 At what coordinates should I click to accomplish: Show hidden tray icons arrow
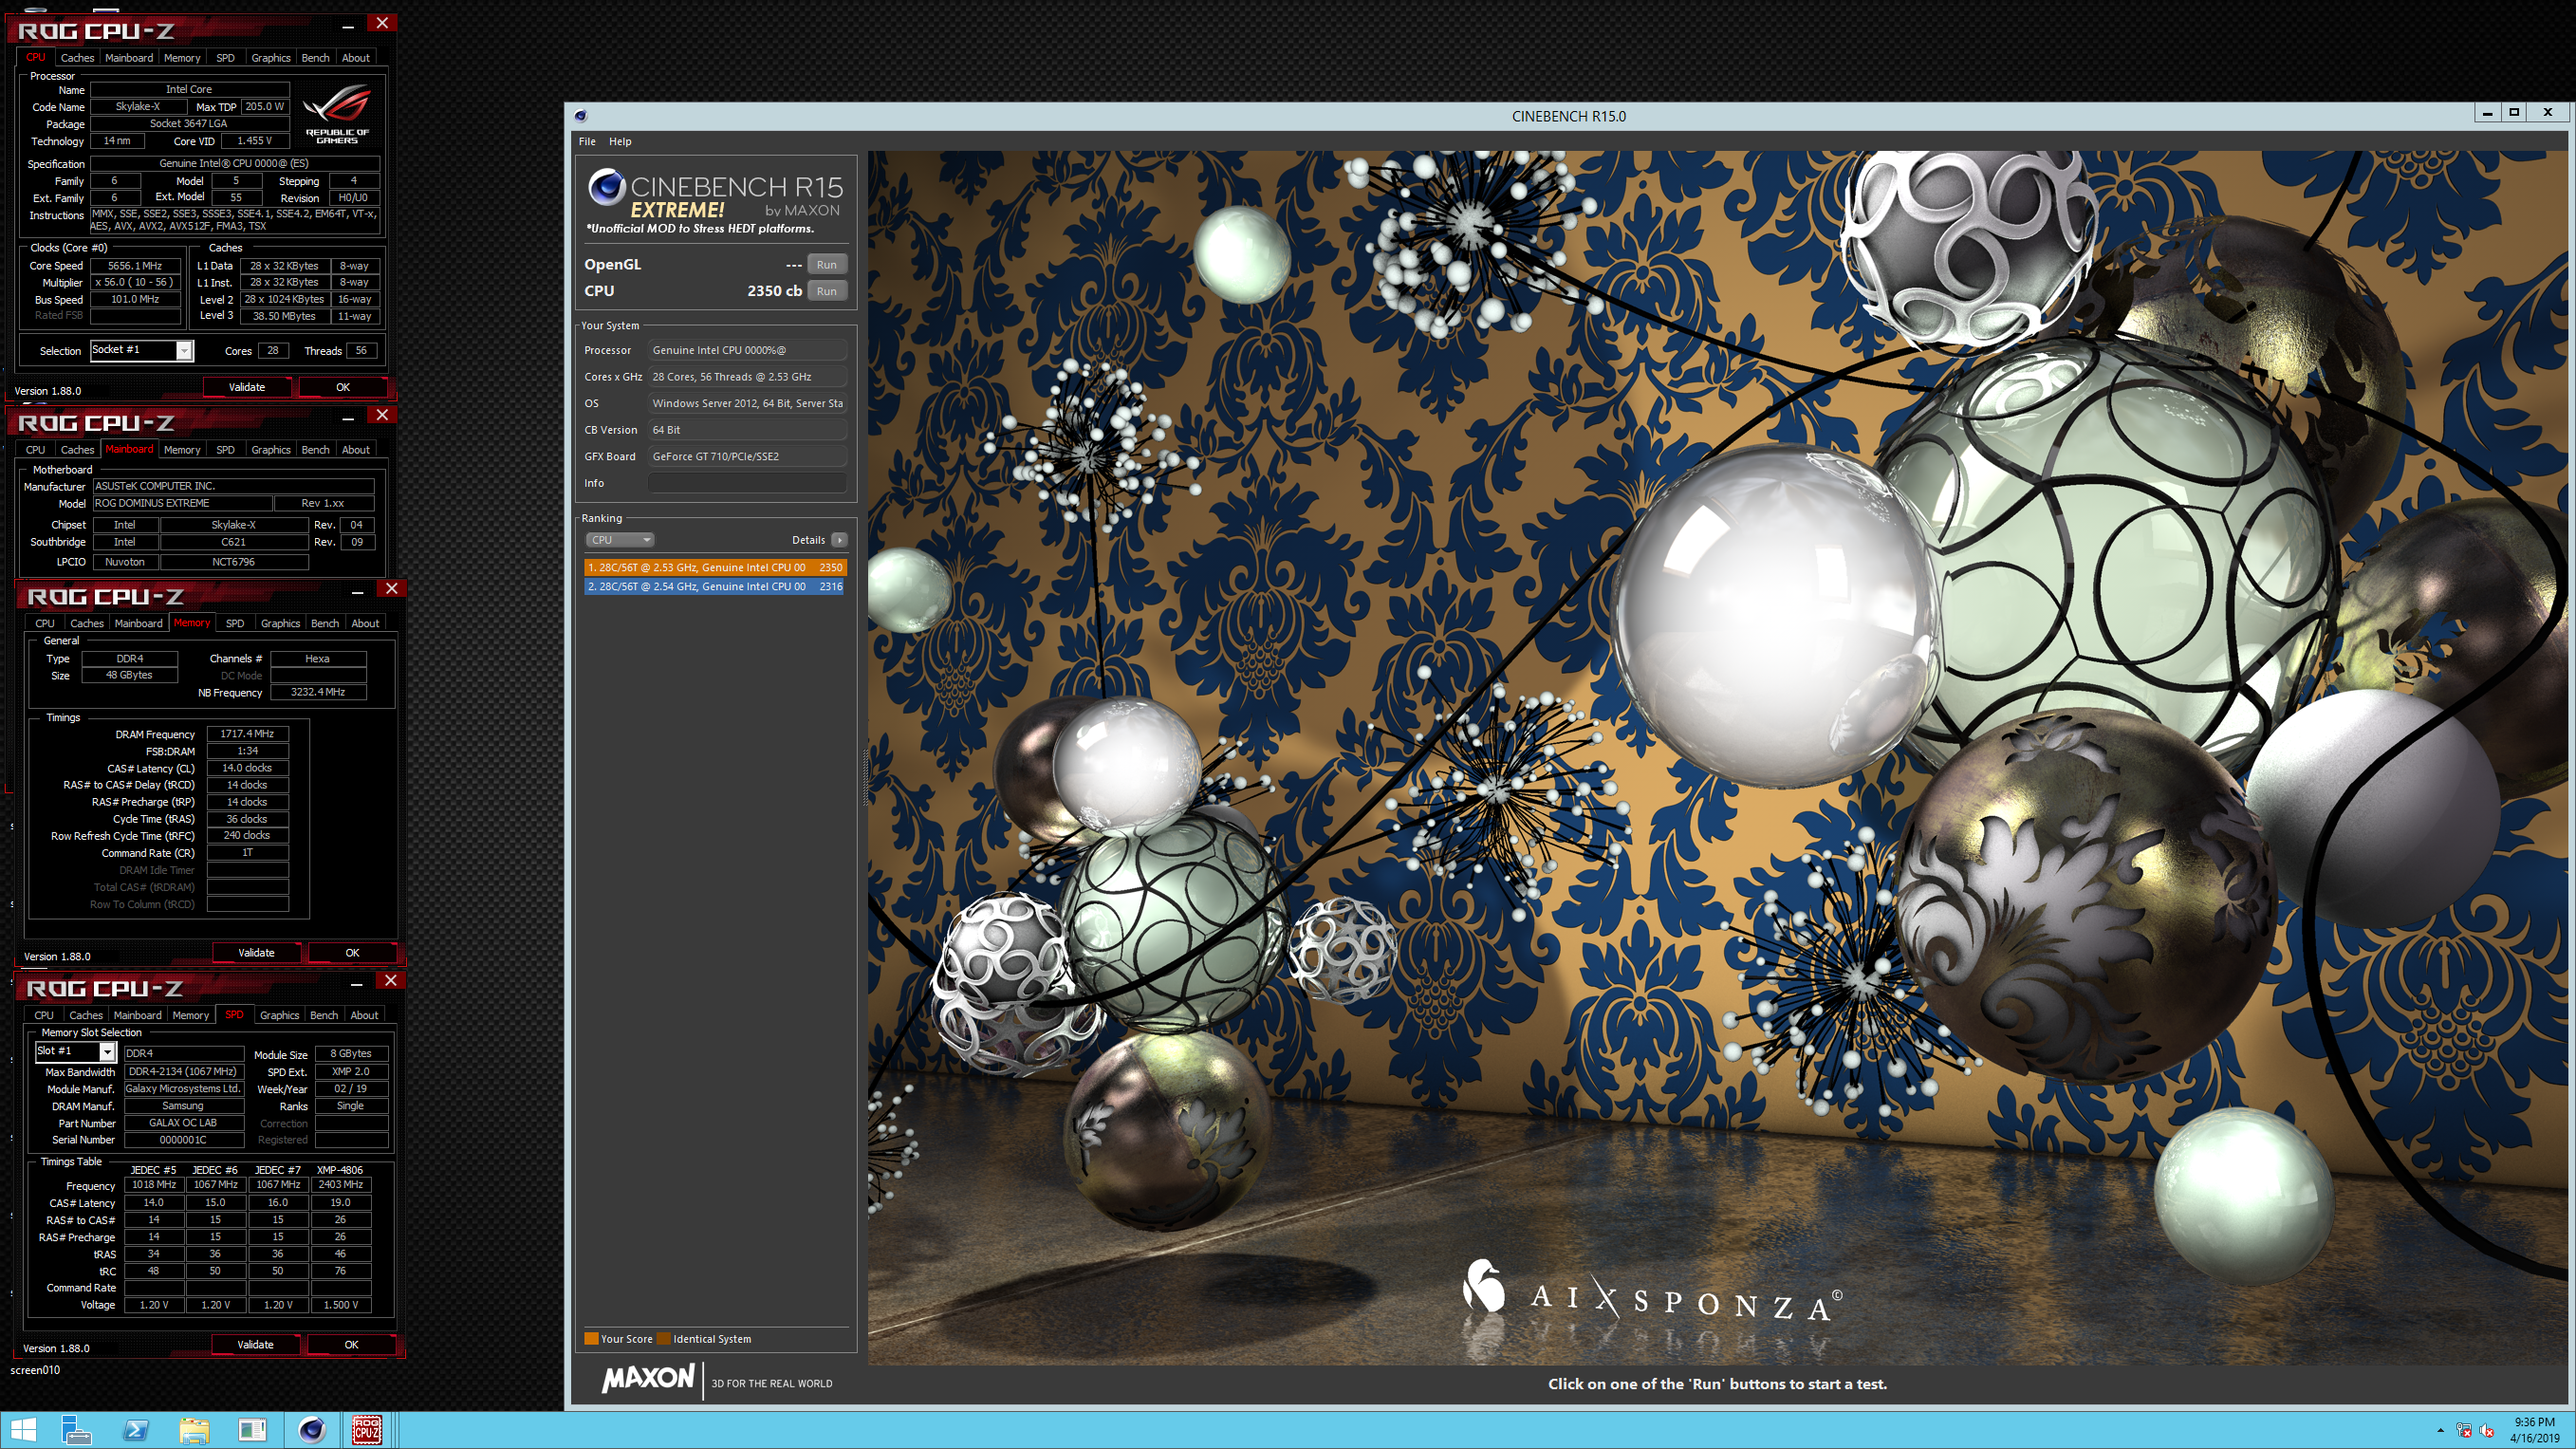[x=2440, y=1430]
